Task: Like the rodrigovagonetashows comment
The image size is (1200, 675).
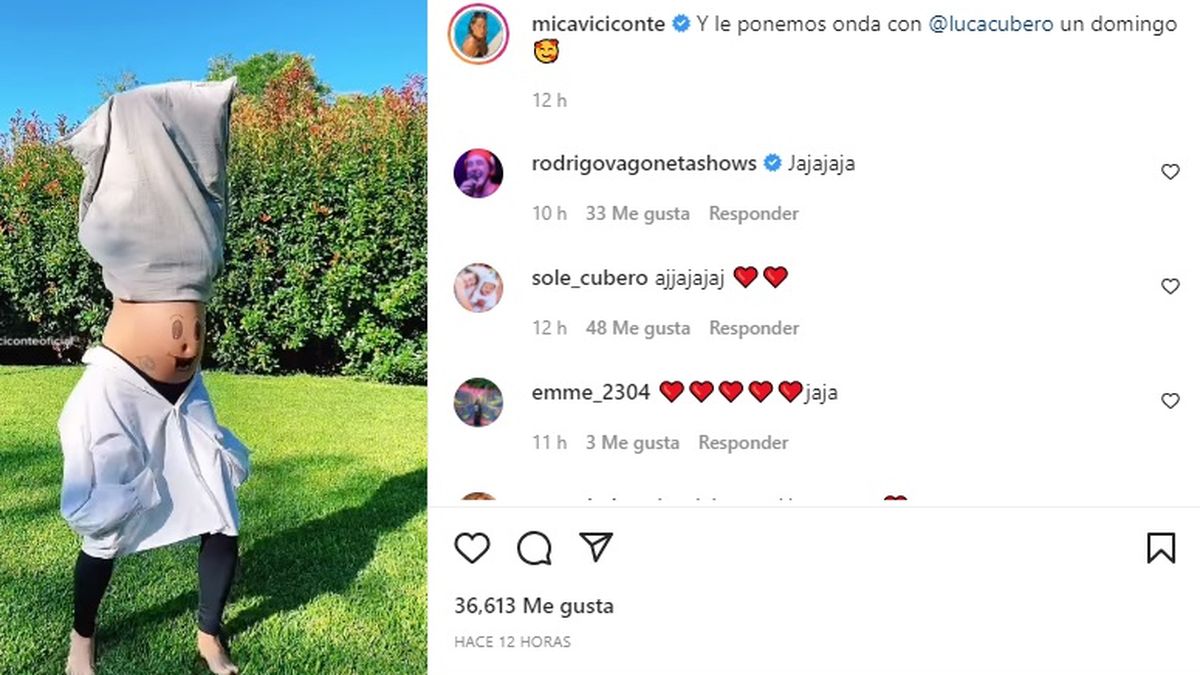Action: click(x=1170, y=172)
